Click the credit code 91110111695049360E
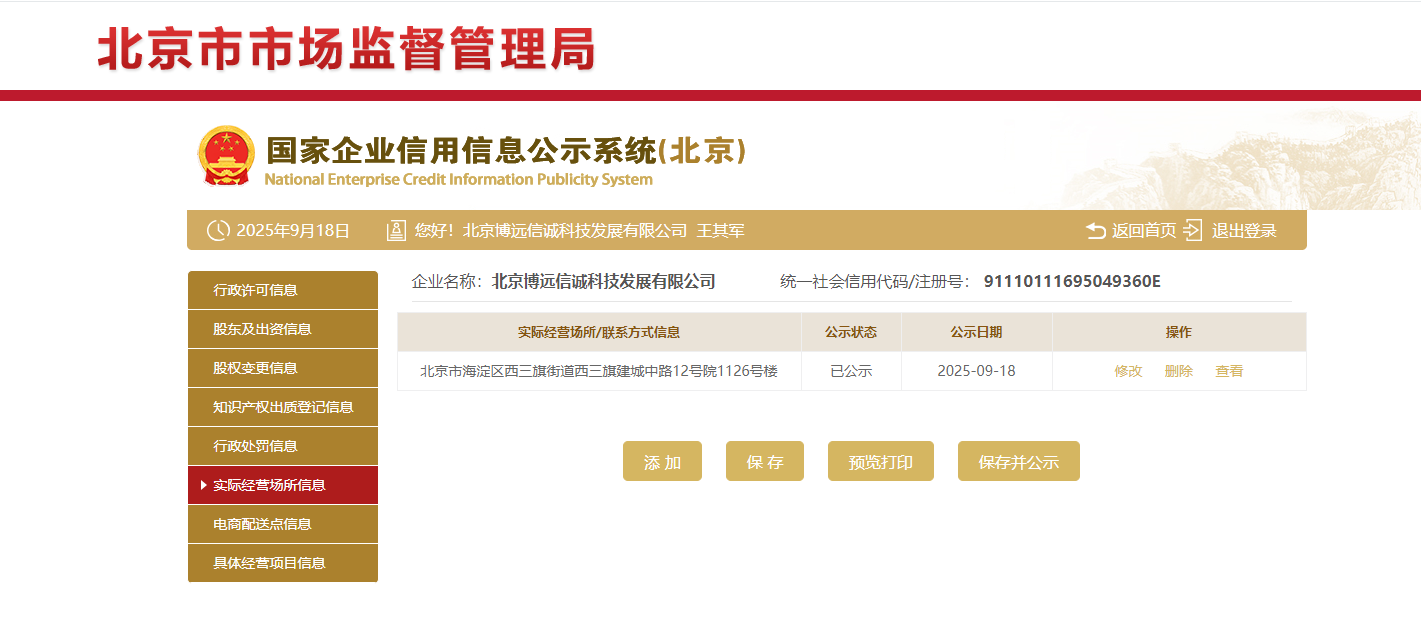This screenshot has width=1421, height=634. point(1072,281)
